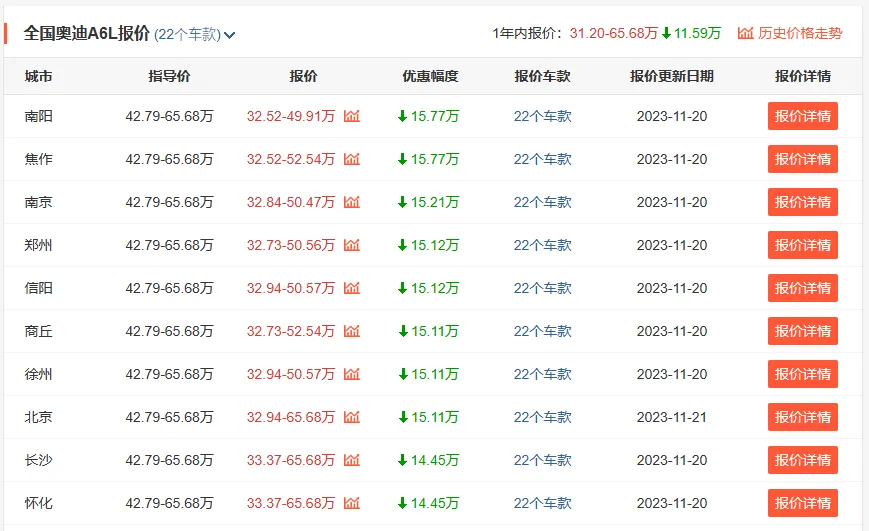Screen dimensions: 869x531
Task: Click the 11.59万 price drop value
Action: pos(697,33)
